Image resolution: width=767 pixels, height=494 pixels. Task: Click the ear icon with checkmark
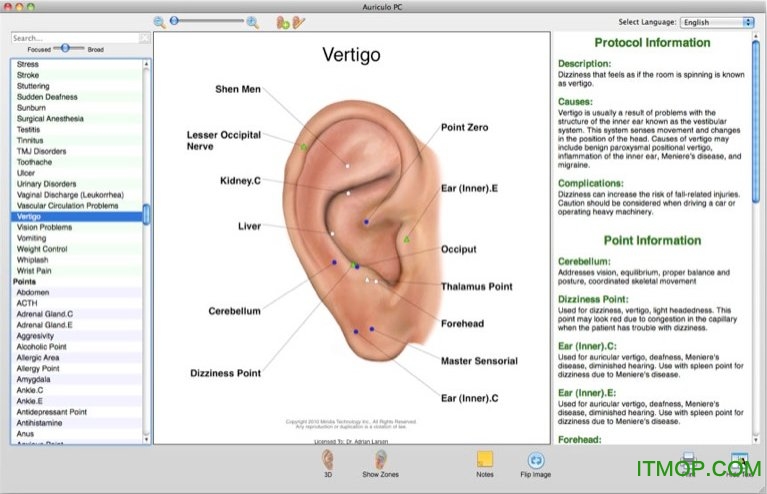pyautogui.click(x=298, y=22)
